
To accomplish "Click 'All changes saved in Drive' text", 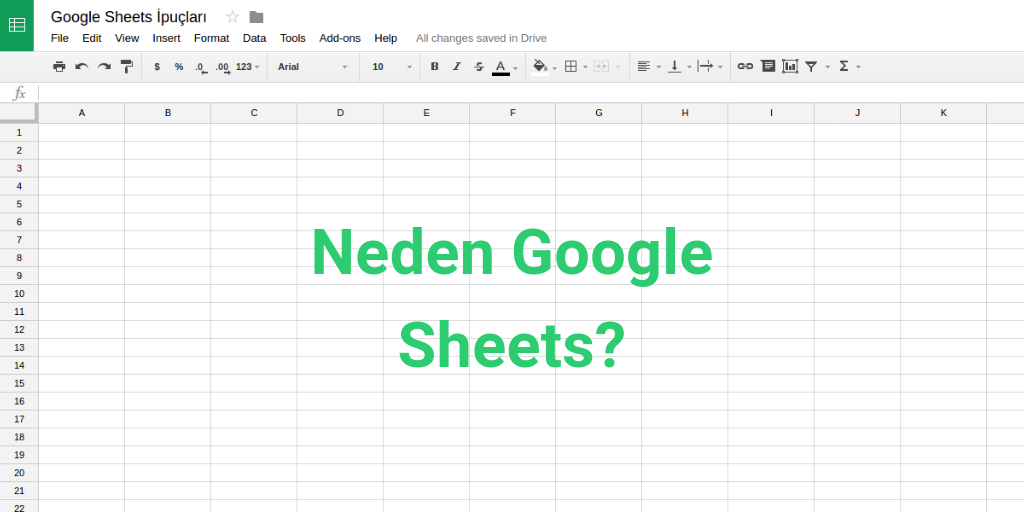I will pos(481,38).
